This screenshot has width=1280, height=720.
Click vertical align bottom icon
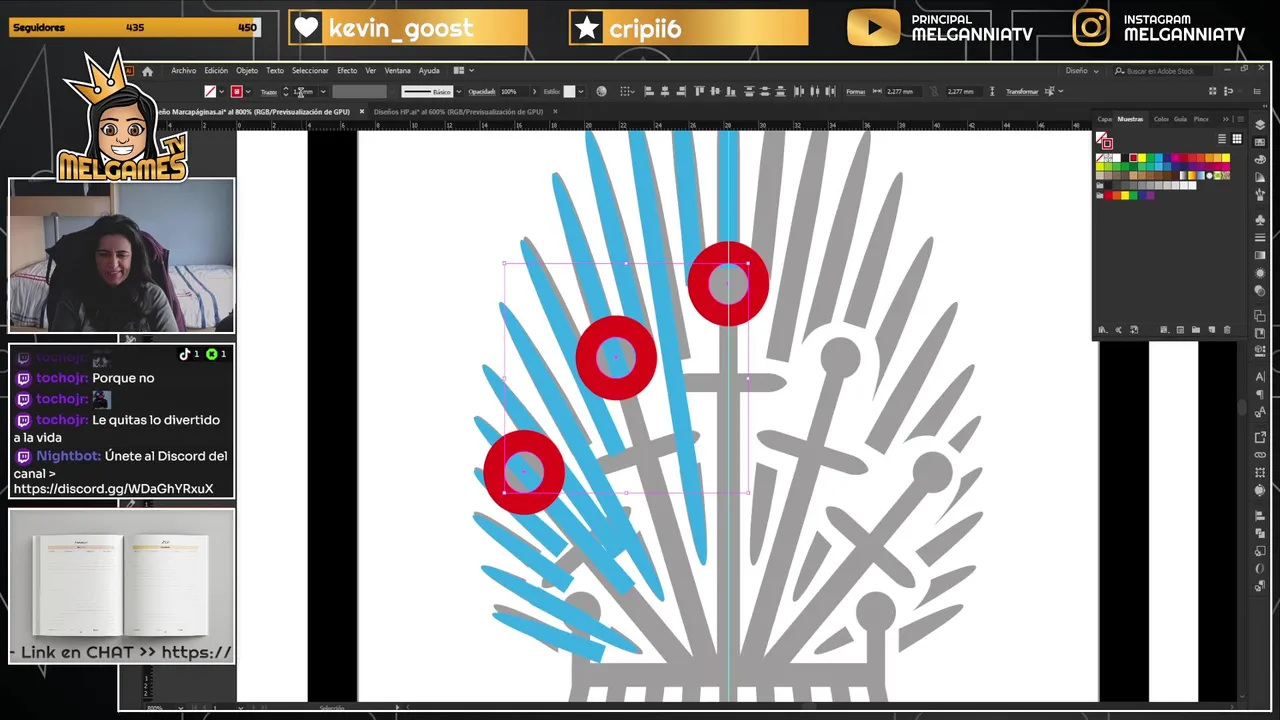coord(729,91)
